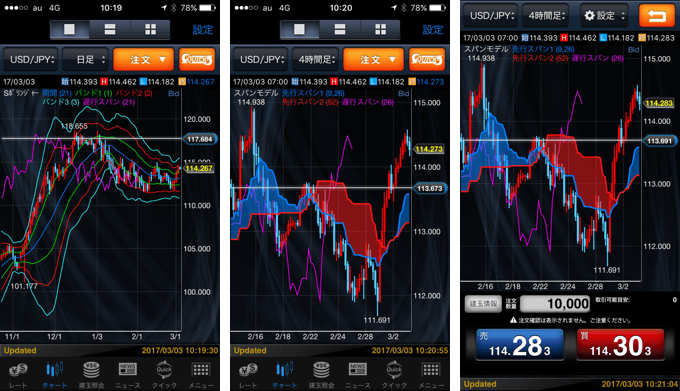
Task: Tap the red 買 114.303 buy button
Action: tap(620, 345)
